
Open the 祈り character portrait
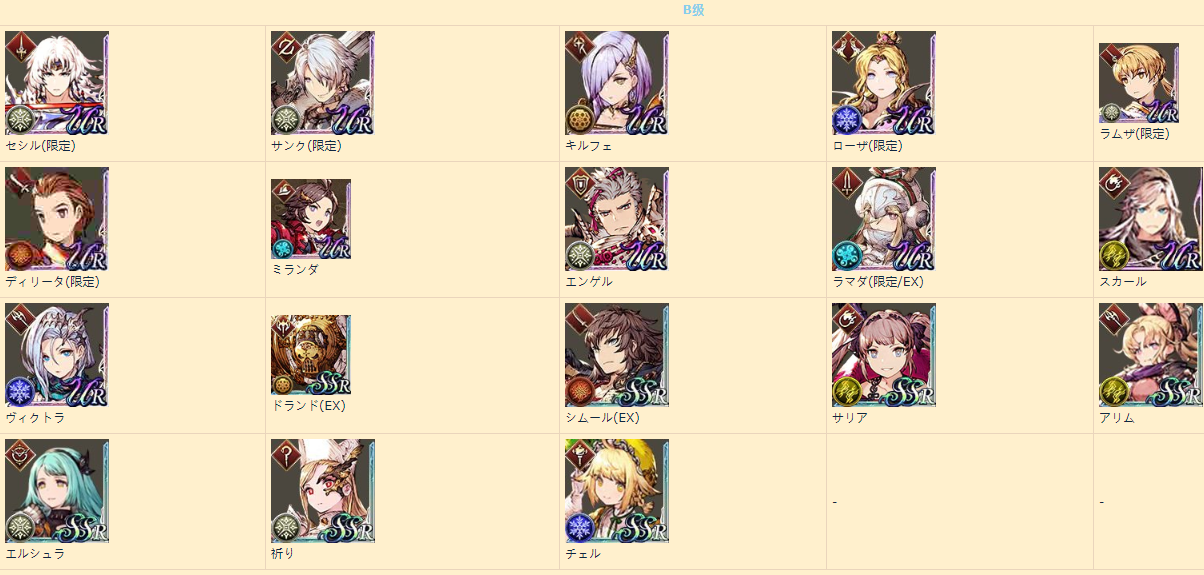[x=323, y=491]
